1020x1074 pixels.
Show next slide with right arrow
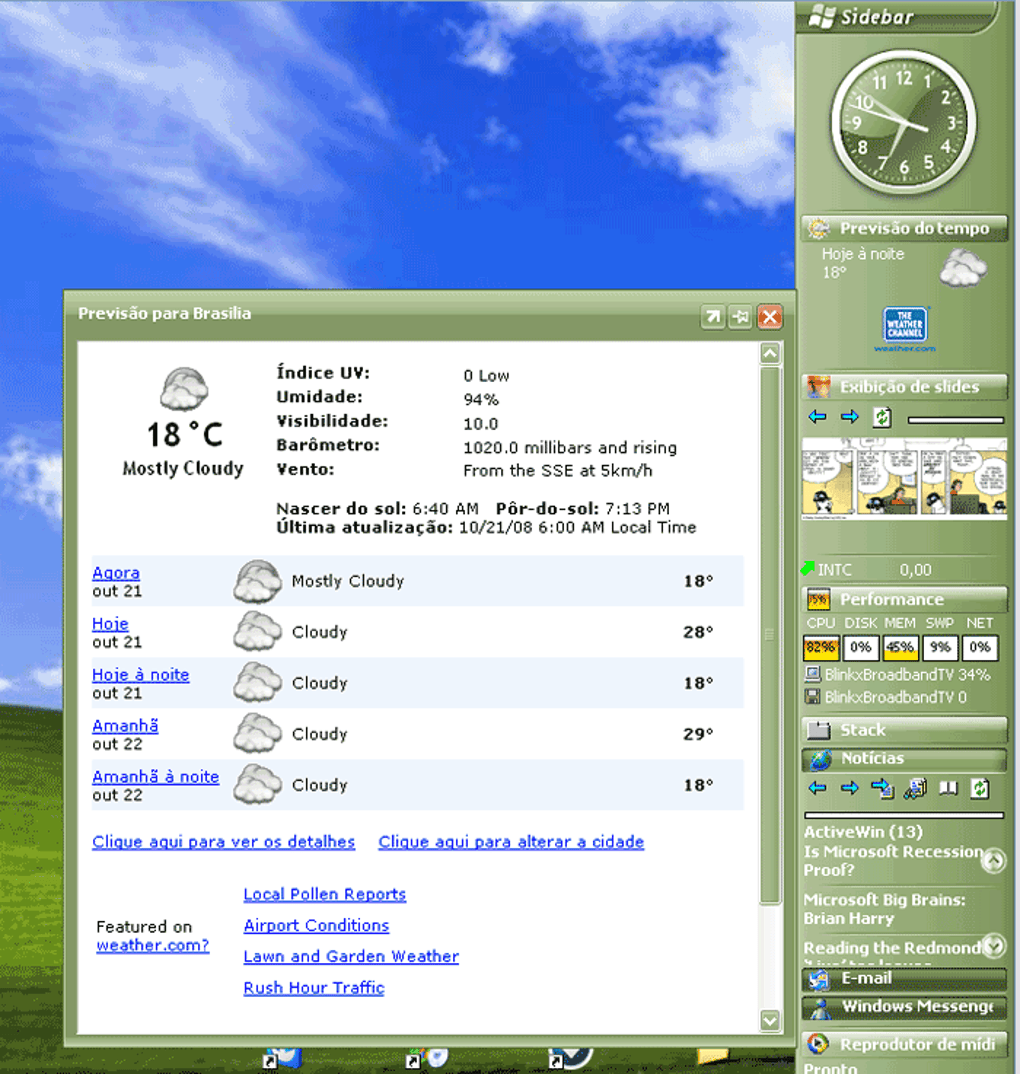coord(849,416)
